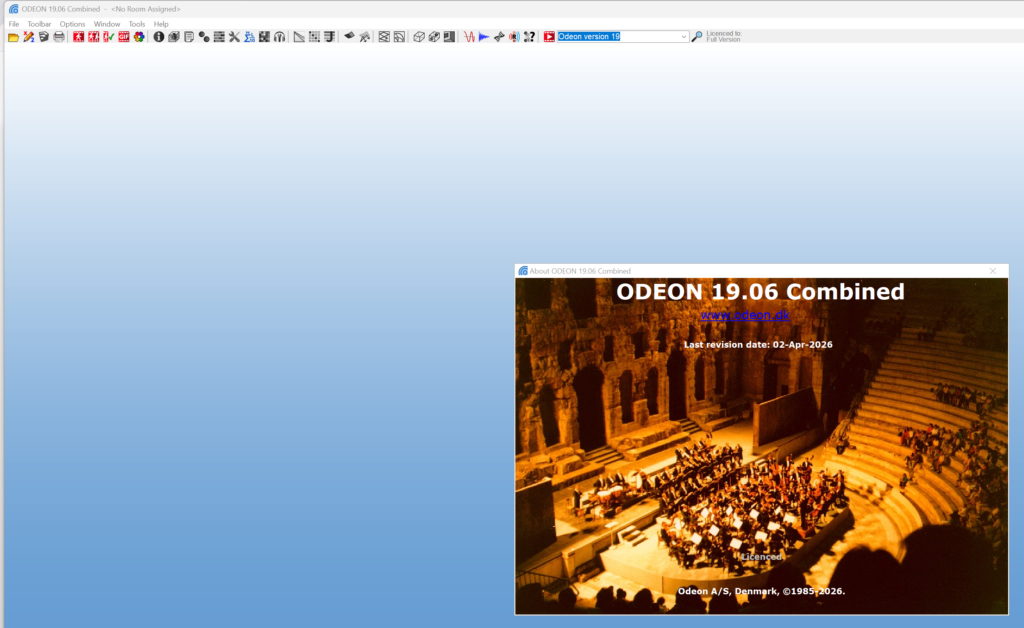Click 'Last revision date: 02-Apr-2026' text
Image resolution: width=1024 pixels, height=628 pixels.
758,345
